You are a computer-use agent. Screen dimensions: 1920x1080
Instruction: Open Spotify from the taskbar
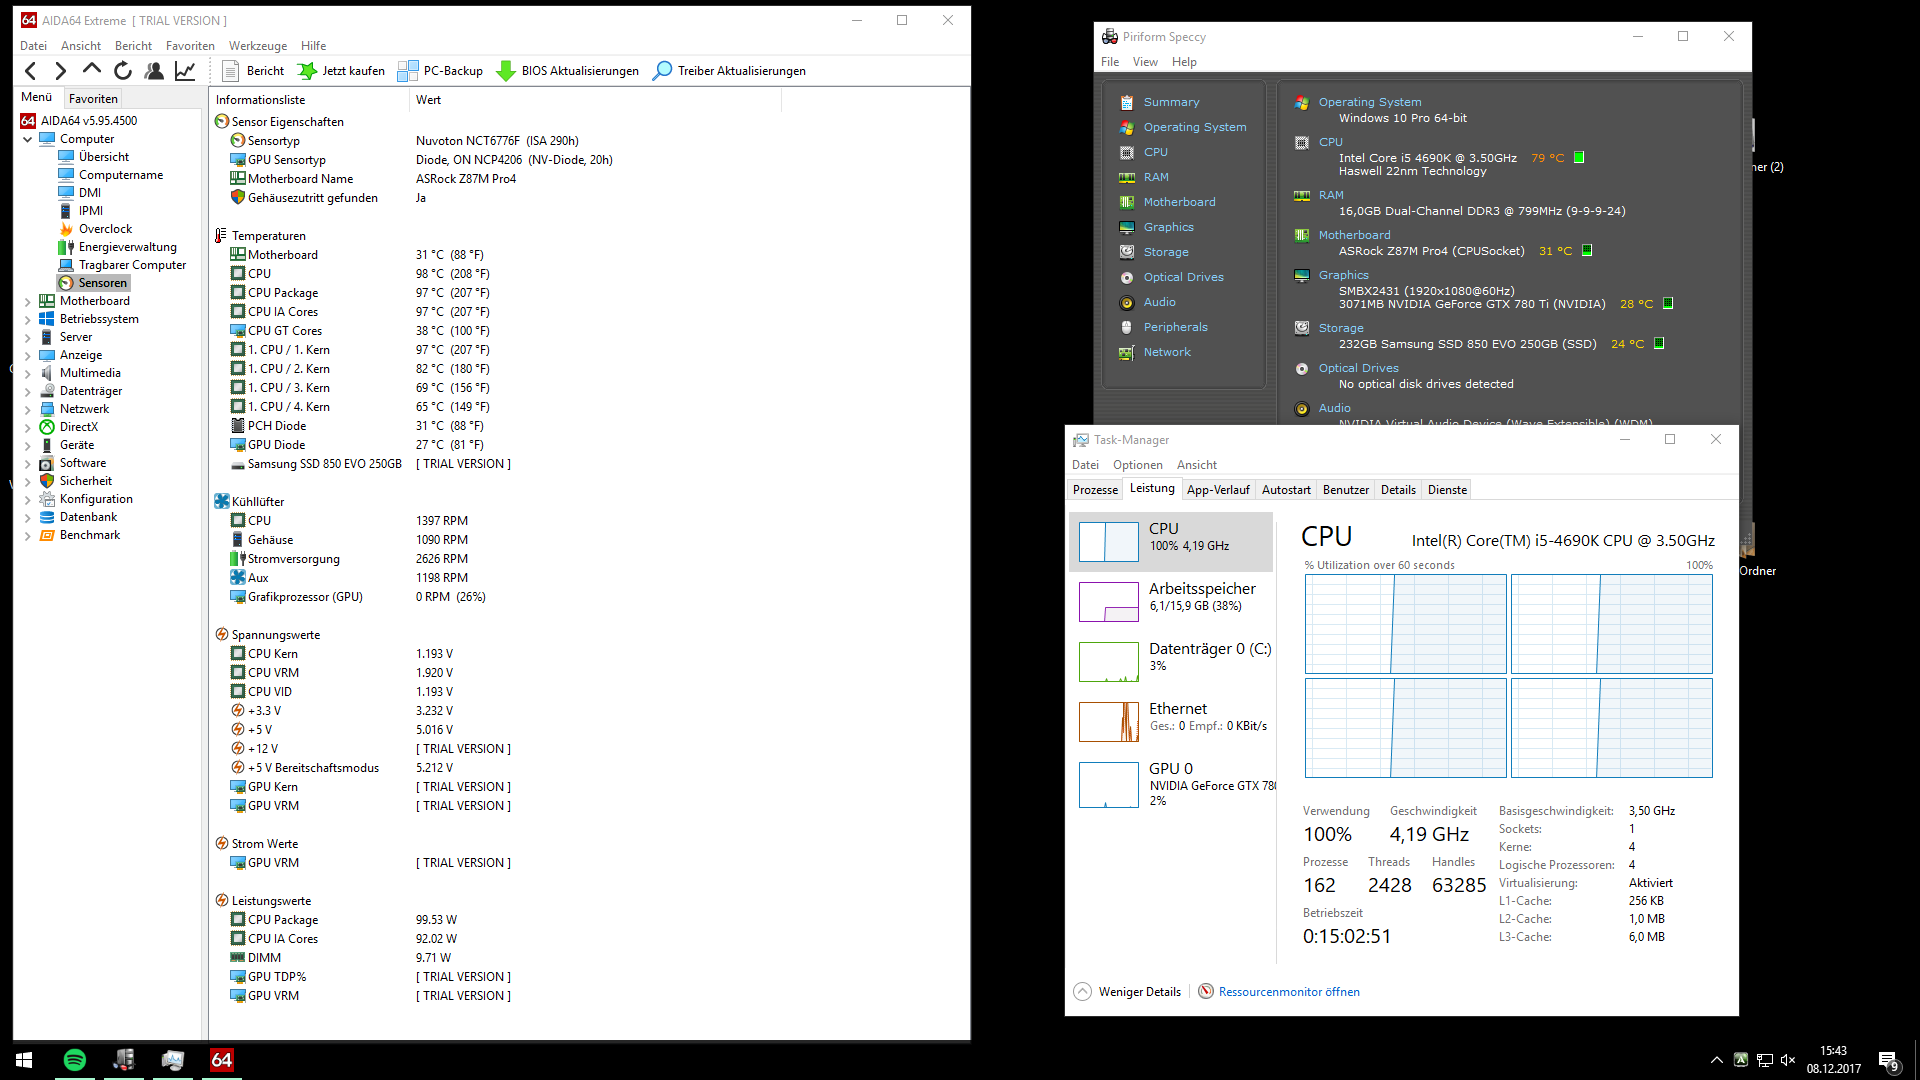75,1060
